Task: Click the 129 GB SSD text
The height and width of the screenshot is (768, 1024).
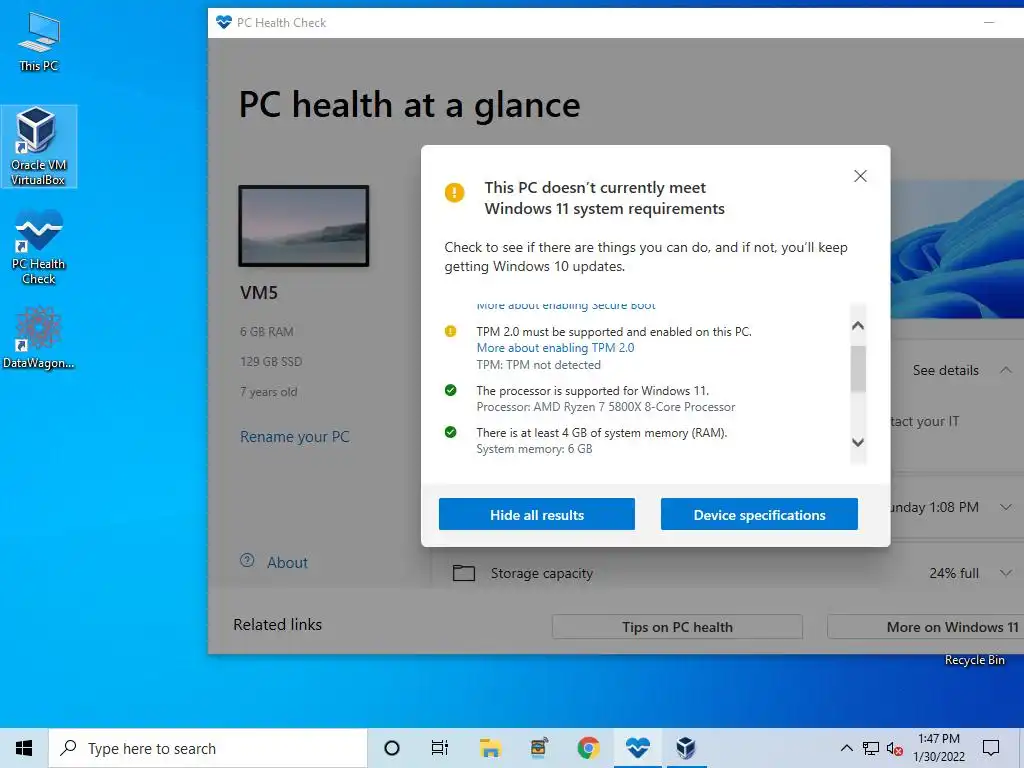Action: pos(270,361)
